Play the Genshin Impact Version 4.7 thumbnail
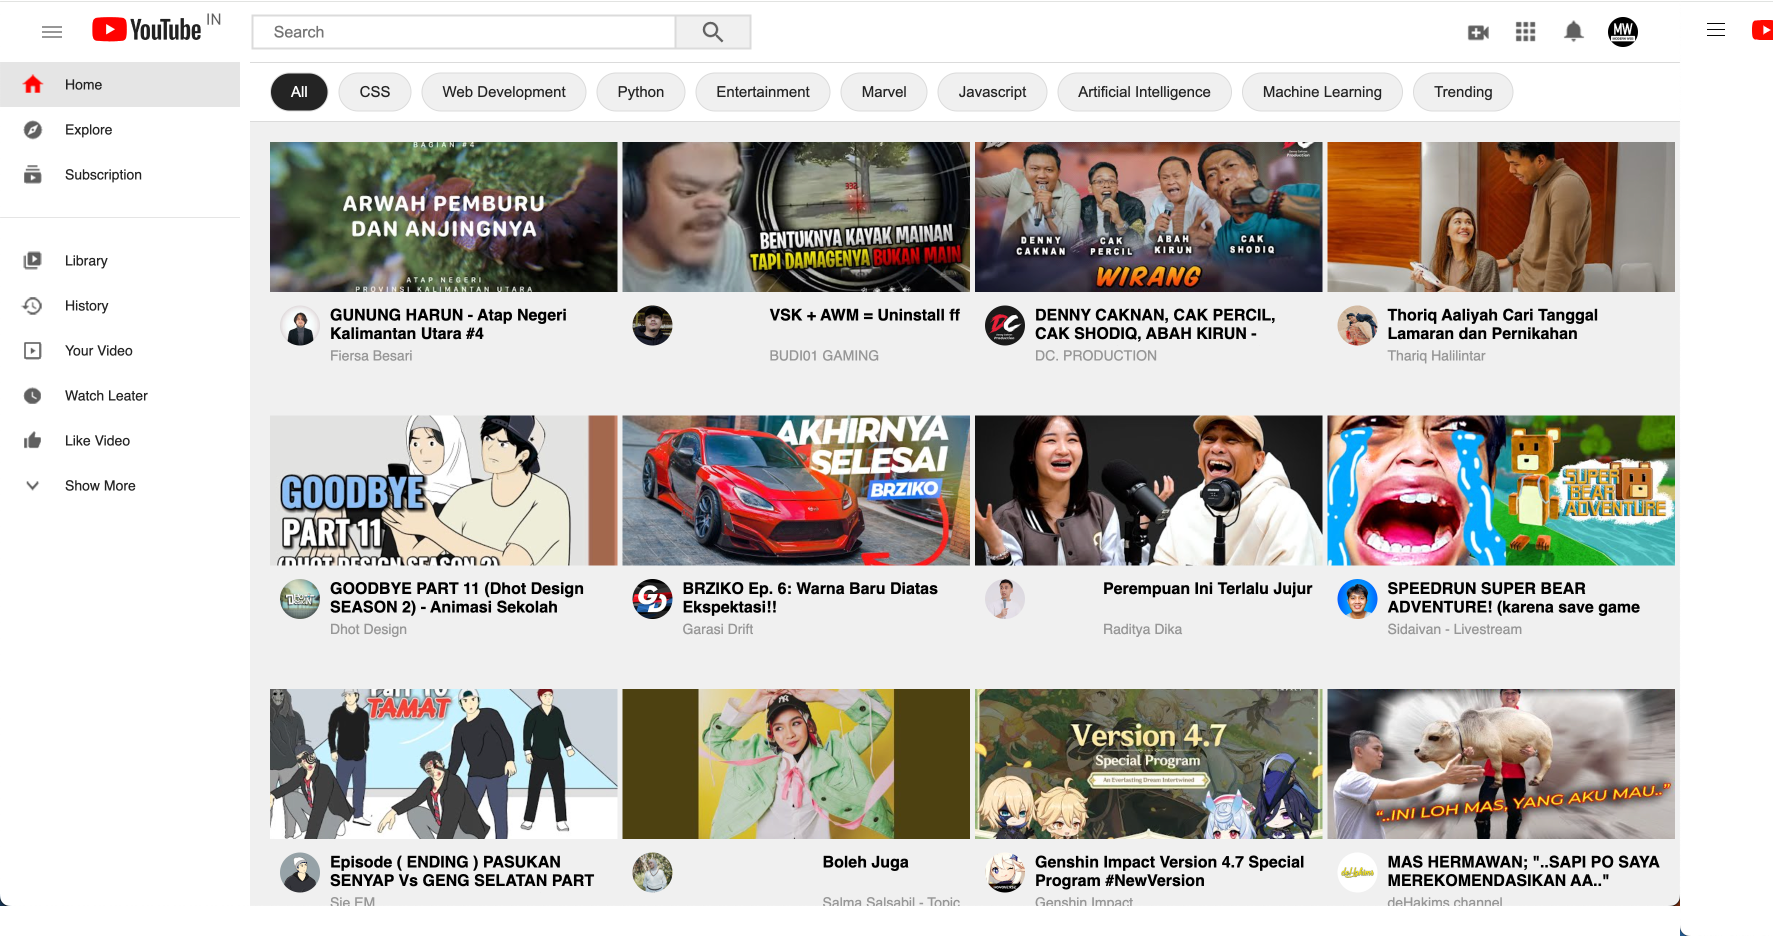The image size is (1773, 936). coord(1148,763)
